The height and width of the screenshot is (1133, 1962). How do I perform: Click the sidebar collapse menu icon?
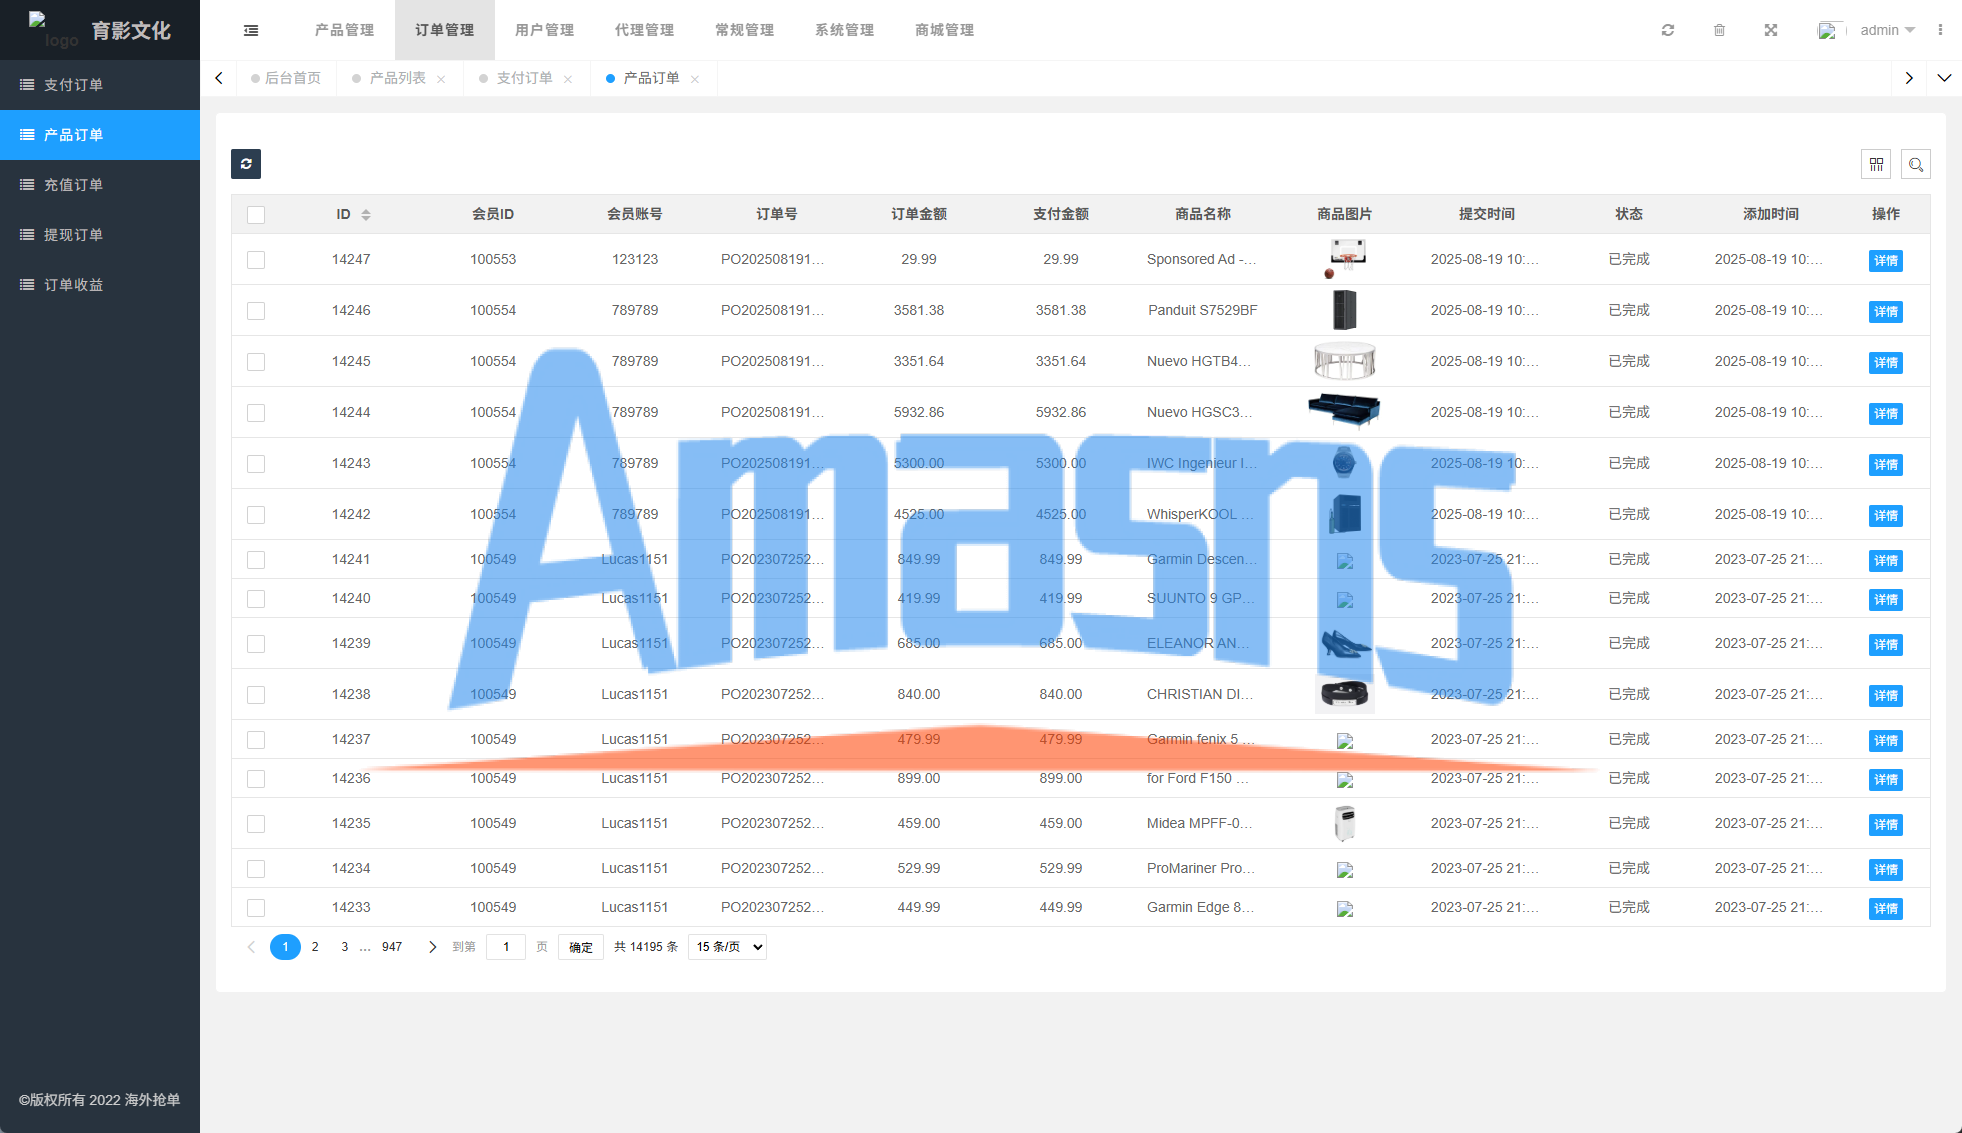click(x=251, y=30)
